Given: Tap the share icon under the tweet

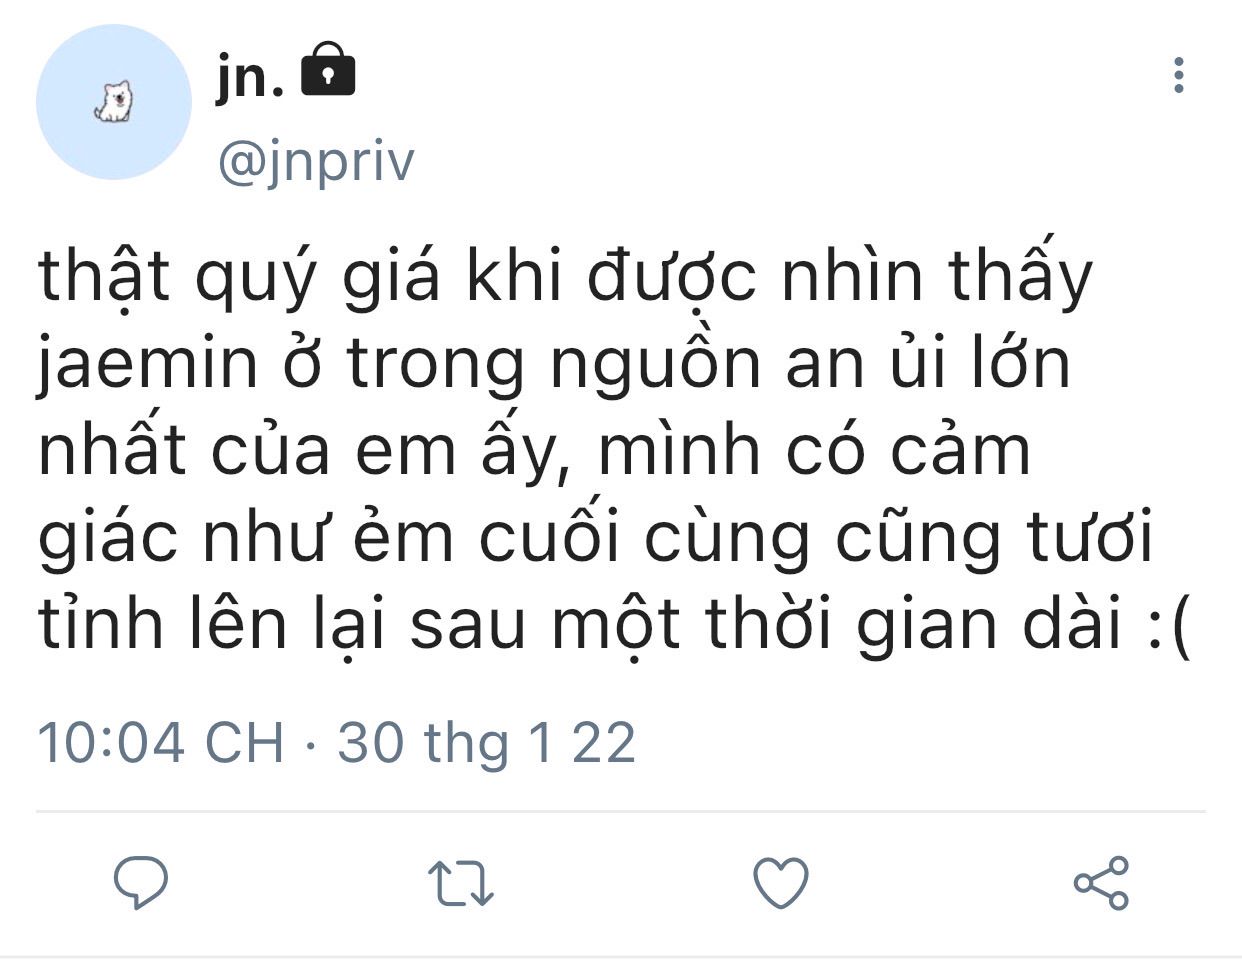Looking at the screenshot, I should (1101, 883).
